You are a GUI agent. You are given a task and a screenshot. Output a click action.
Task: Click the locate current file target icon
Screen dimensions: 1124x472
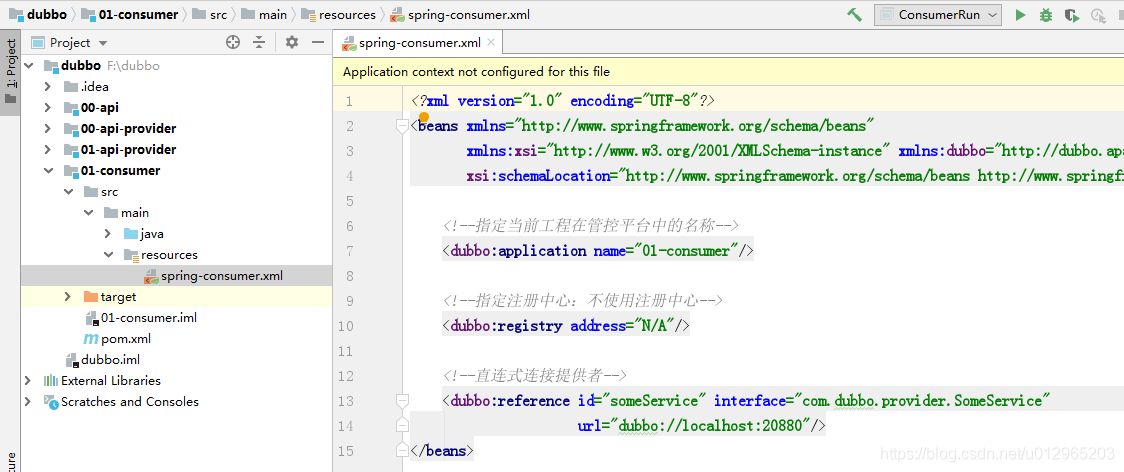(233, 42)
